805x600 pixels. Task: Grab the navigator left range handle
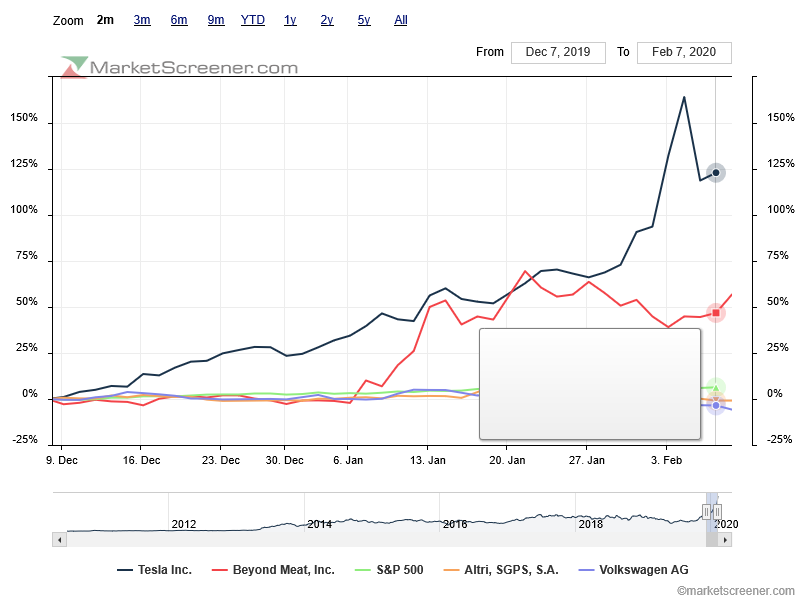point(706,512)
